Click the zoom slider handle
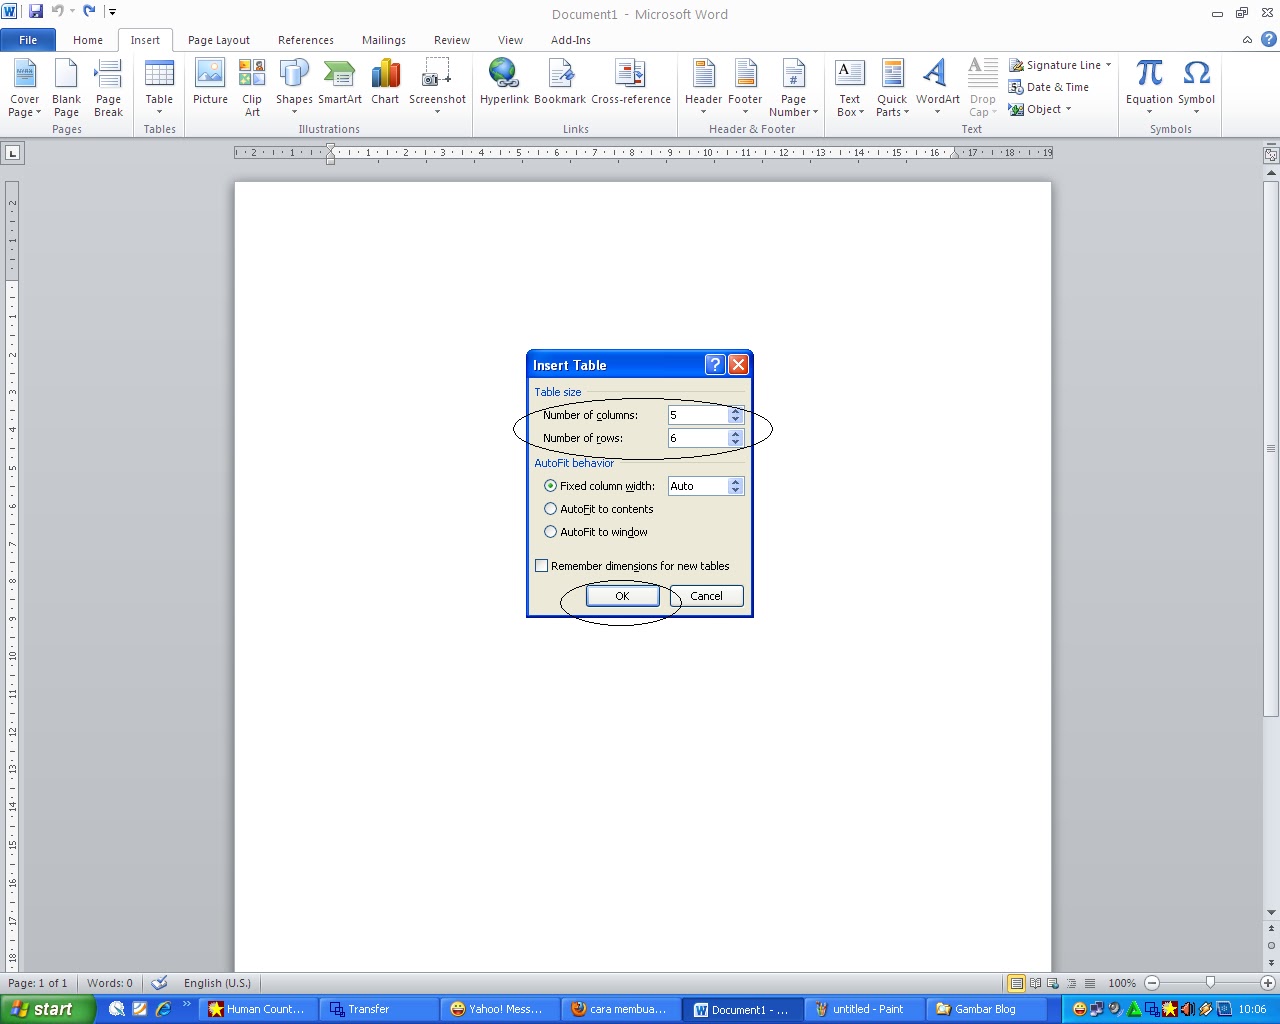This screenshot has height=1024, width=1280. click(1210, 983)
